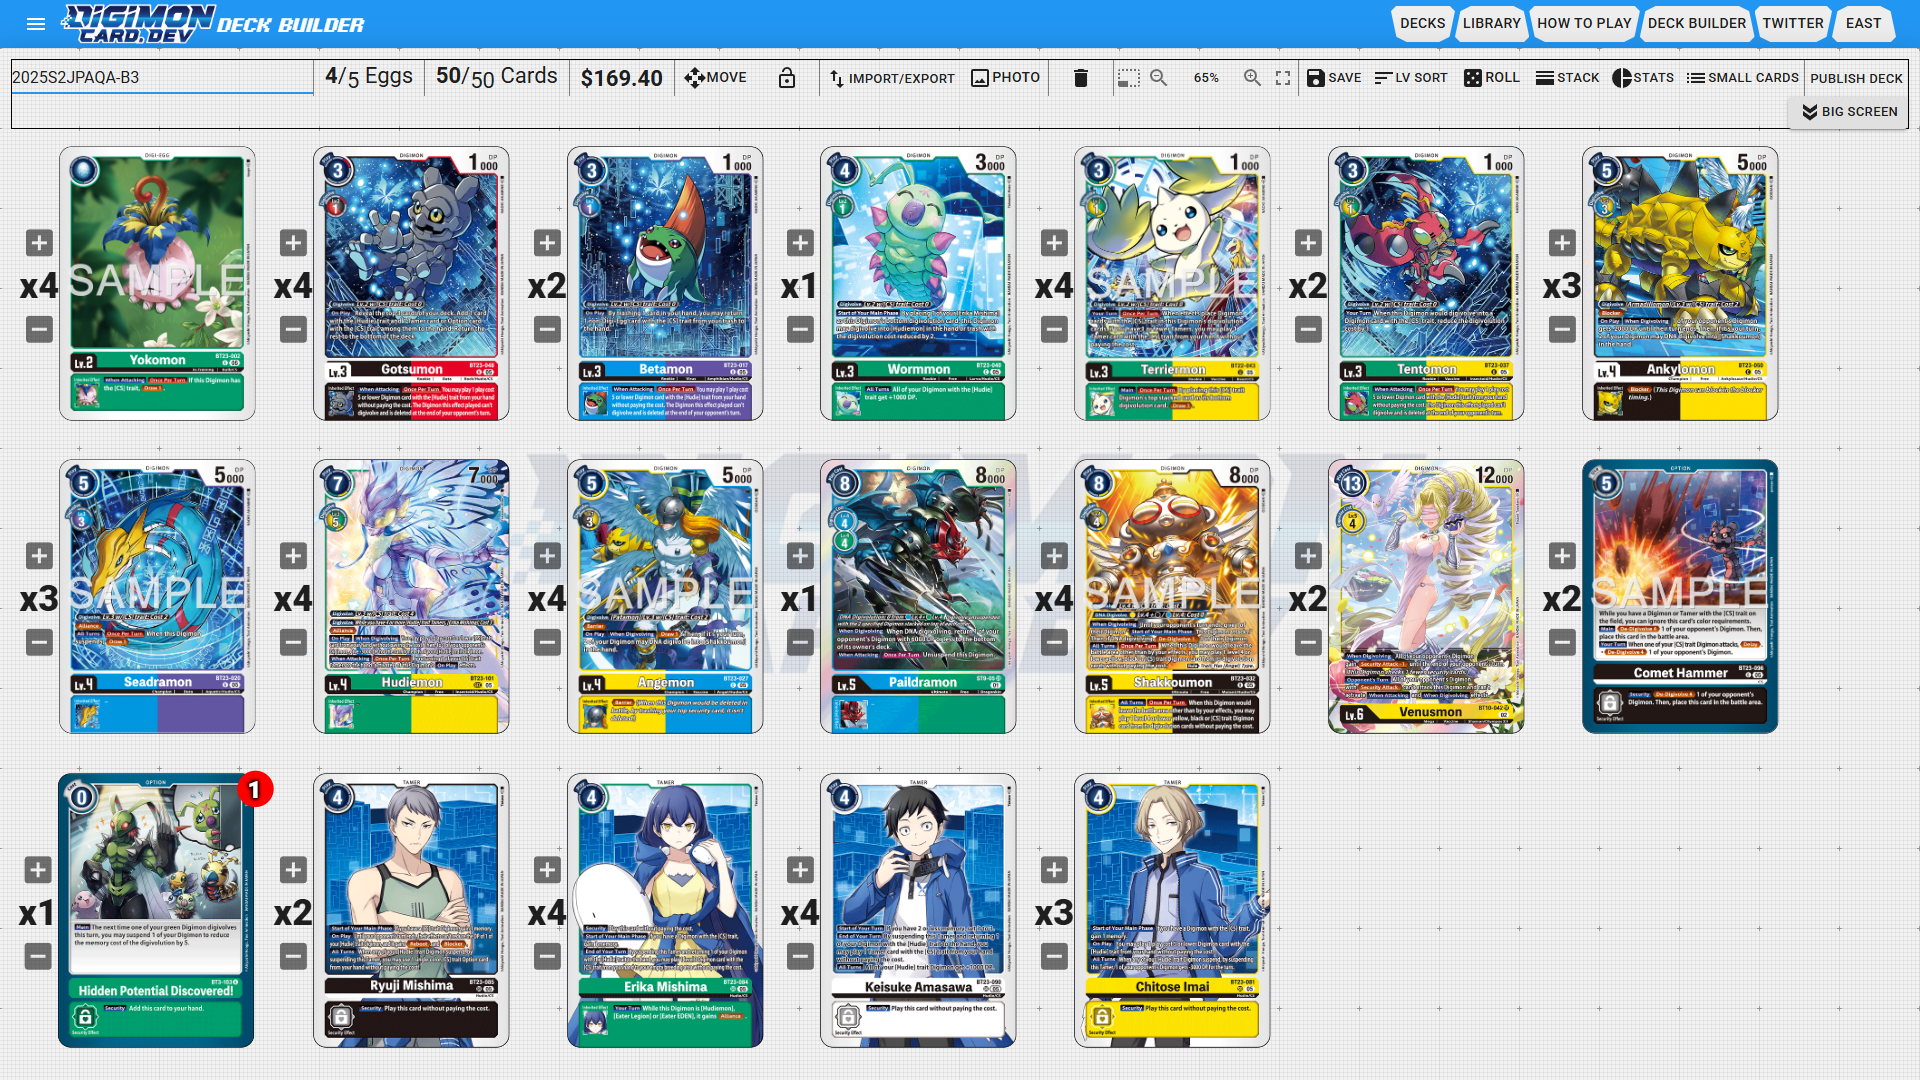Open deck Stats pie chart
The image size is (1920, 1080).
[x=1642, y=78]
